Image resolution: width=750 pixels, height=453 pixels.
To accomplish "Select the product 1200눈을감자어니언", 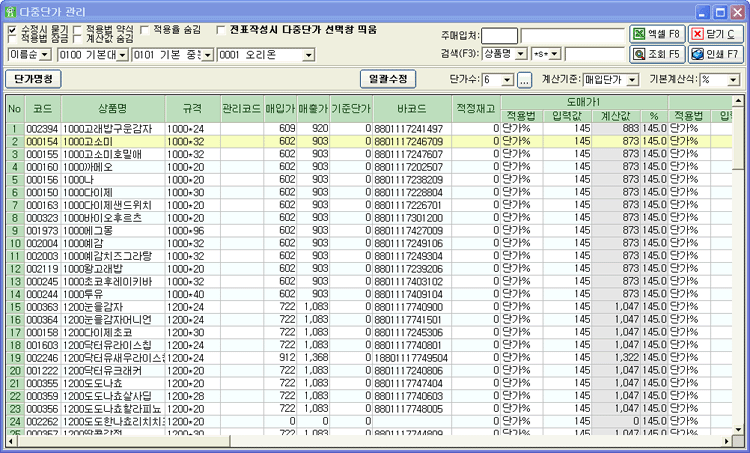I will (x=113, y=320).
